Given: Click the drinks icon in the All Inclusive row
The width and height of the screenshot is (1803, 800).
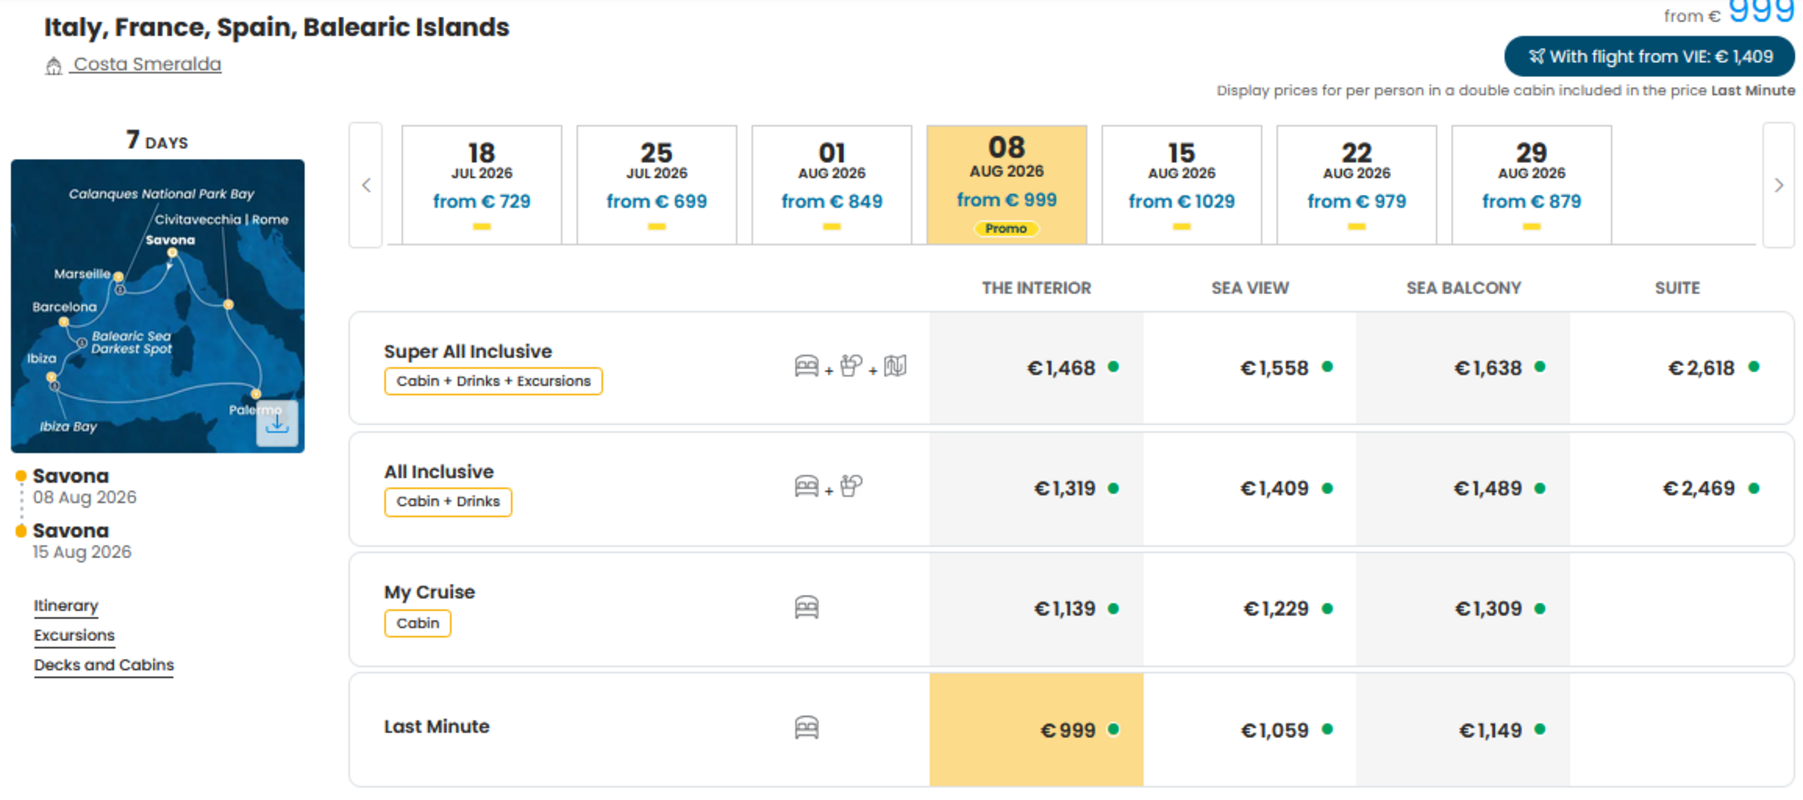Looking at the screenshot, I should tap(851, 486).
